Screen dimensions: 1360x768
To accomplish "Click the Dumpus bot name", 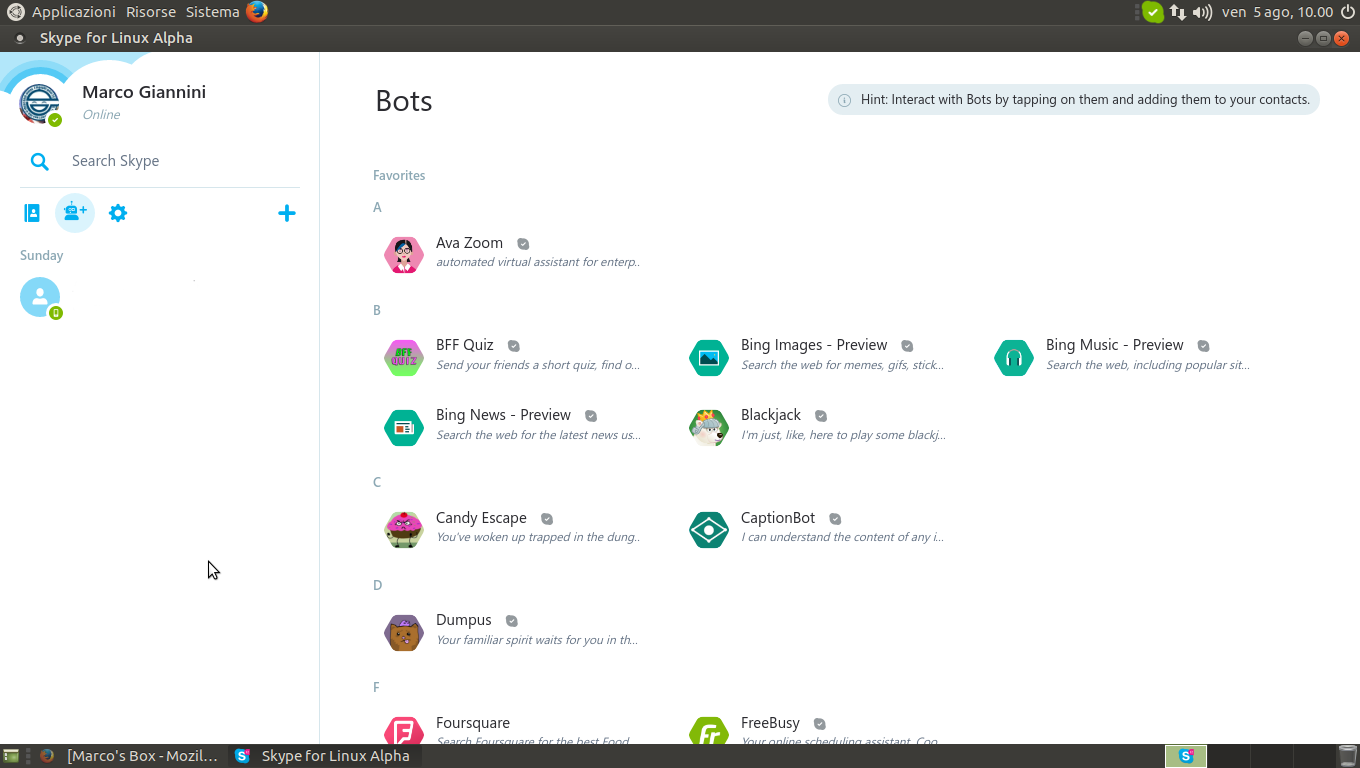I will point(464,620).
